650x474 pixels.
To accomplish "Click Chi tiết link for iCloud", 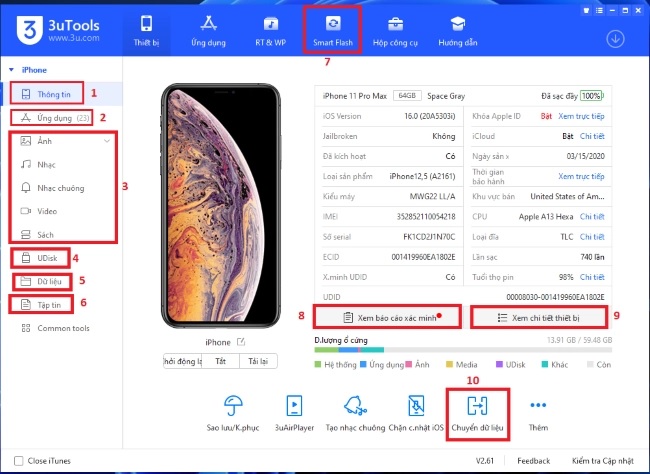I will 592,136.
